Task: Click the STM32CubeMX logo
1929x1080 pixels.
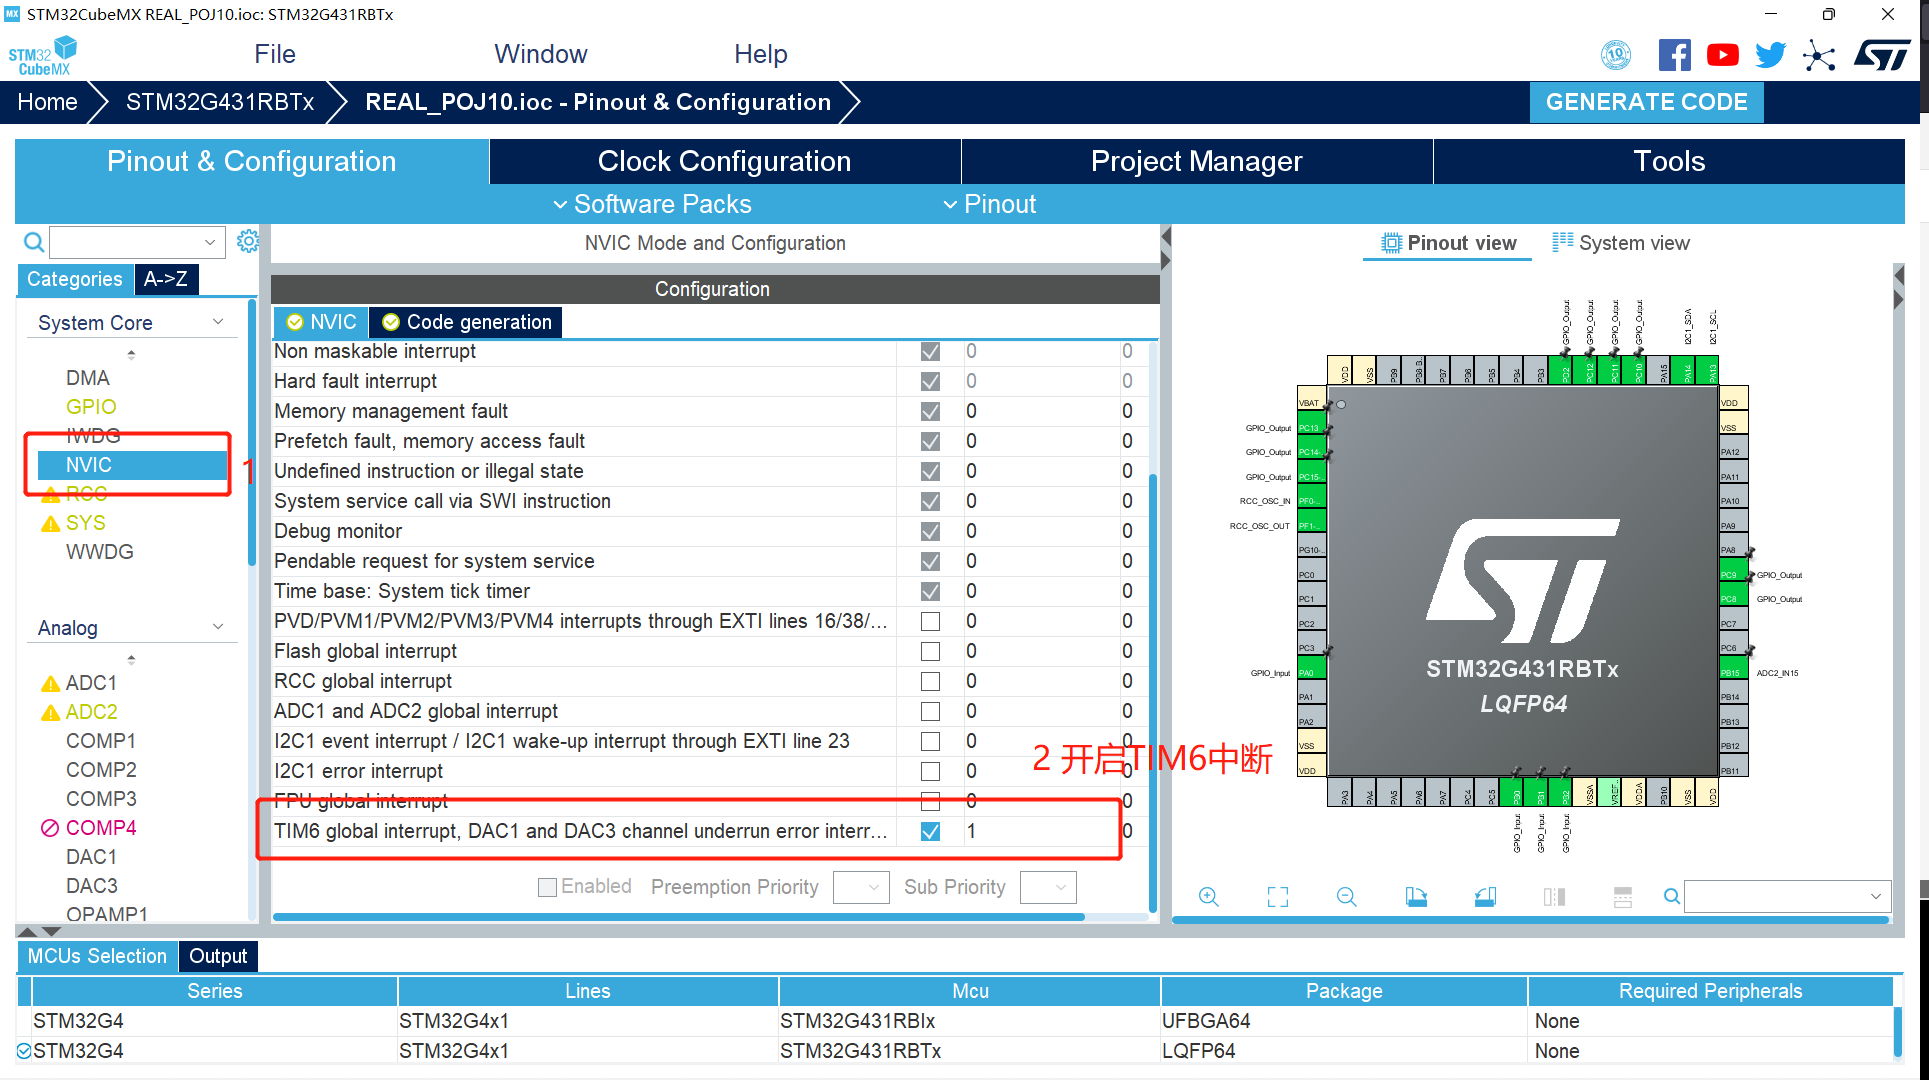Action: pos(43,55)
